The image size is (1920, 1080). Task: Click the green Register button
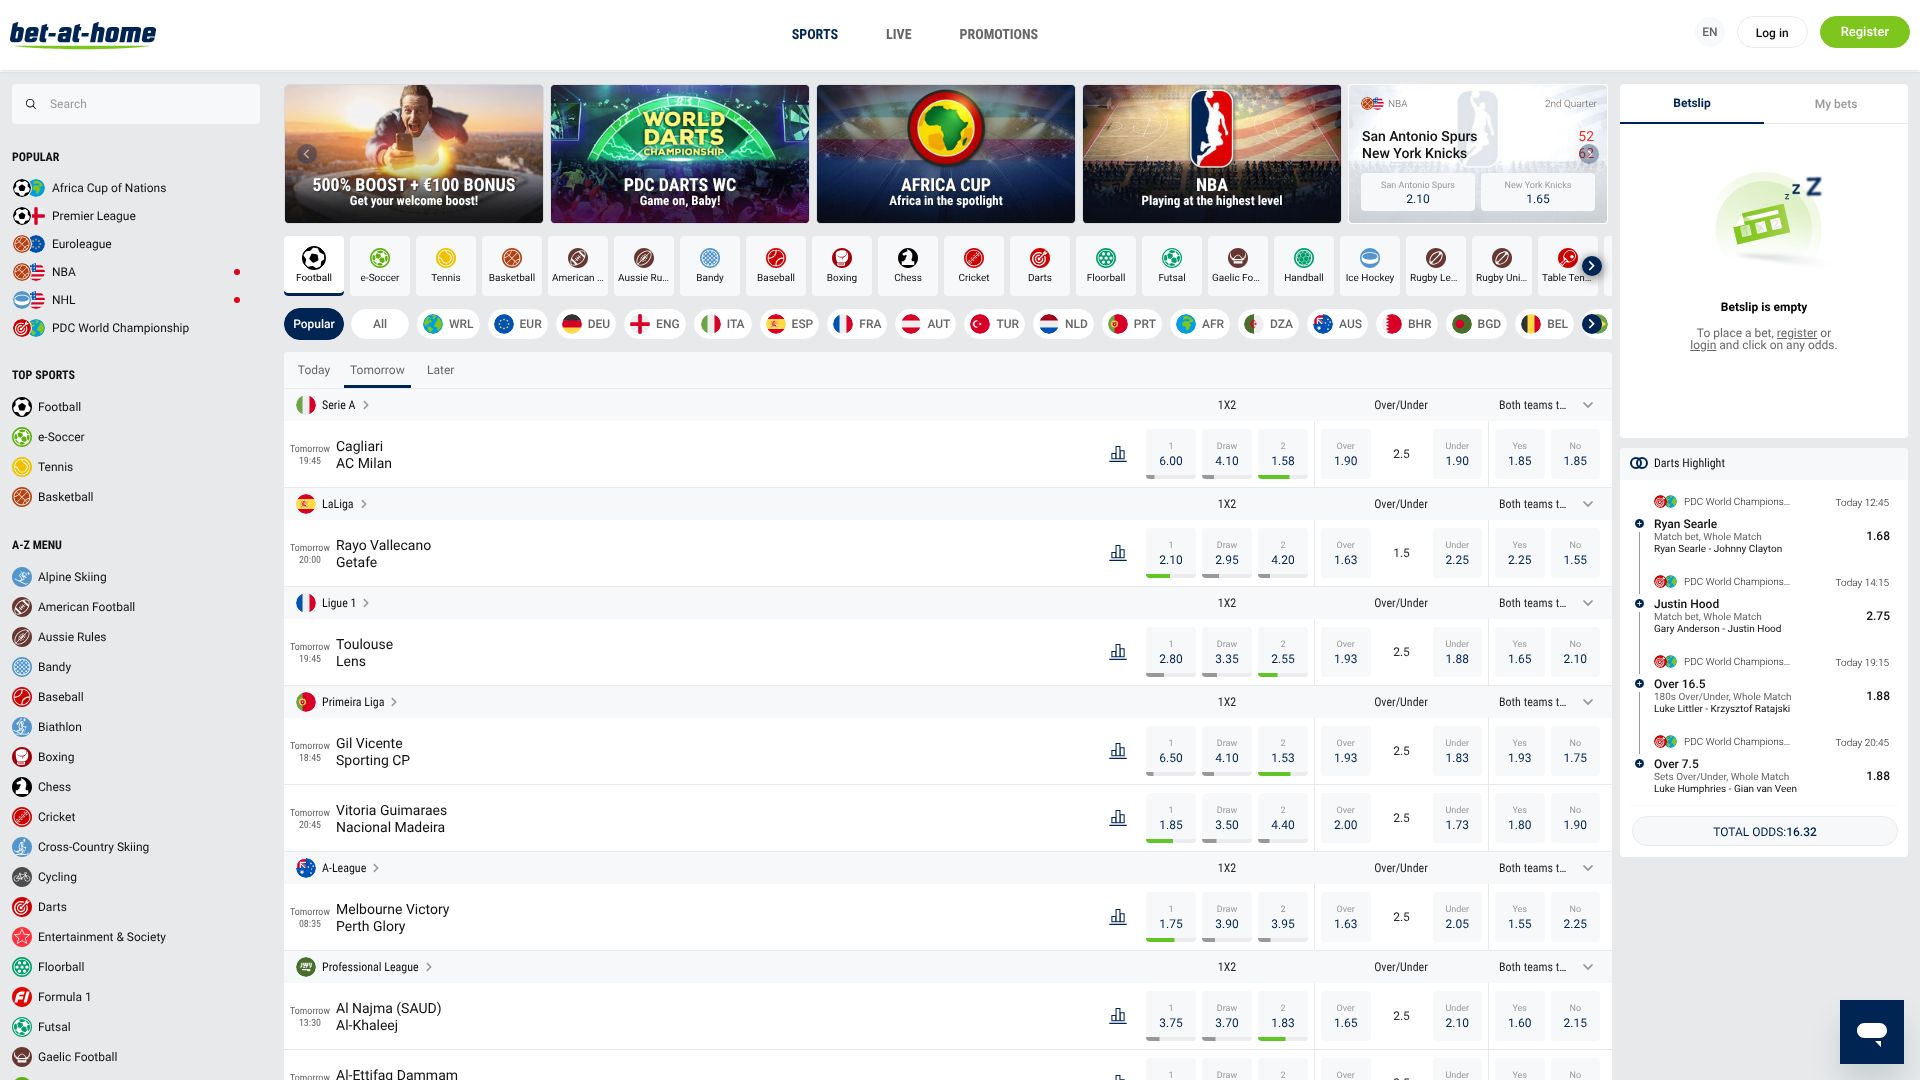click(x=1864, y=32)
